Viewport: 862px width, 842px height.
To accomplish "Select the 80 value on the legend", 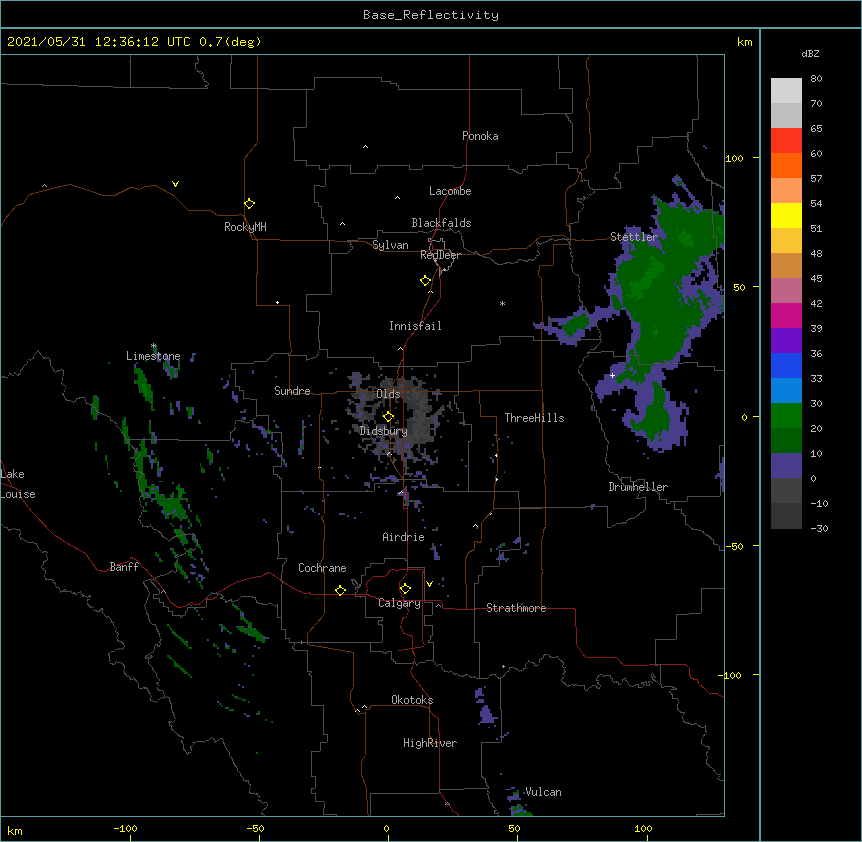I will pyautogui.click(x=816, y=79).
